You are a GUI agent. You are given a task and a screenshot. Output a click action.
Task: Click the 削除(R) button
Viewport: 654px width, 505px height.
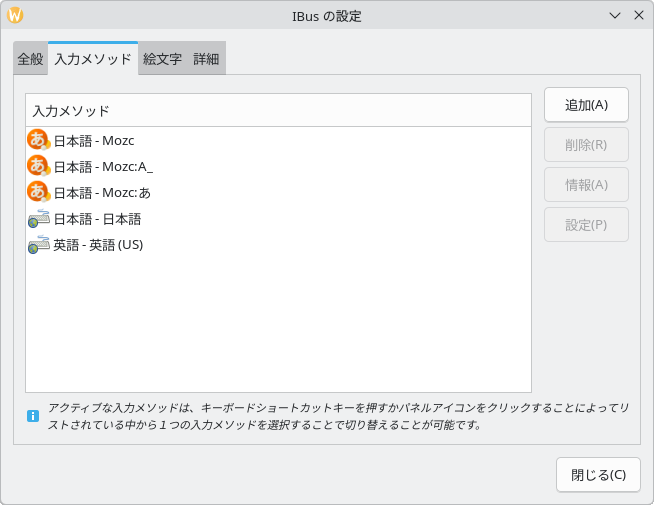point(586,145)
